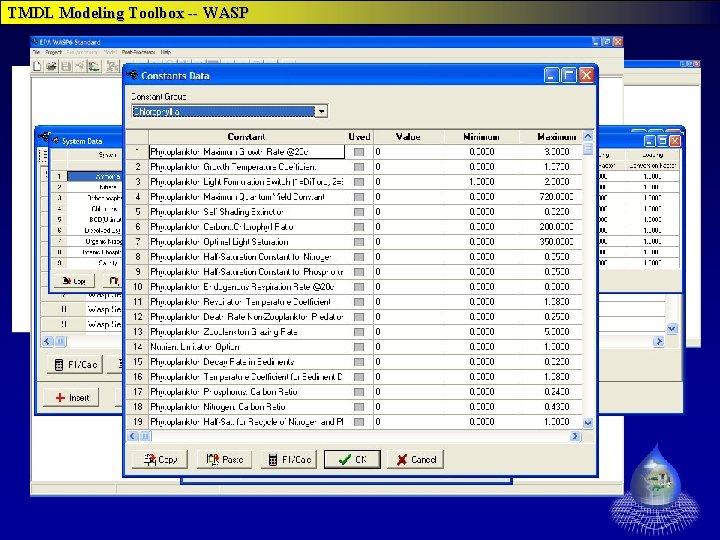Screen dimensions: 720x540
Task: Click the constants table scroll up arrow
Action: point(588,136)
